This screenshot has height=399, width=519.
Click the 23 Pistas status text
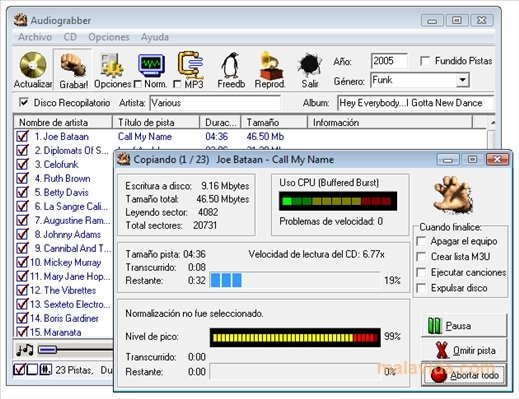point(74,370)
